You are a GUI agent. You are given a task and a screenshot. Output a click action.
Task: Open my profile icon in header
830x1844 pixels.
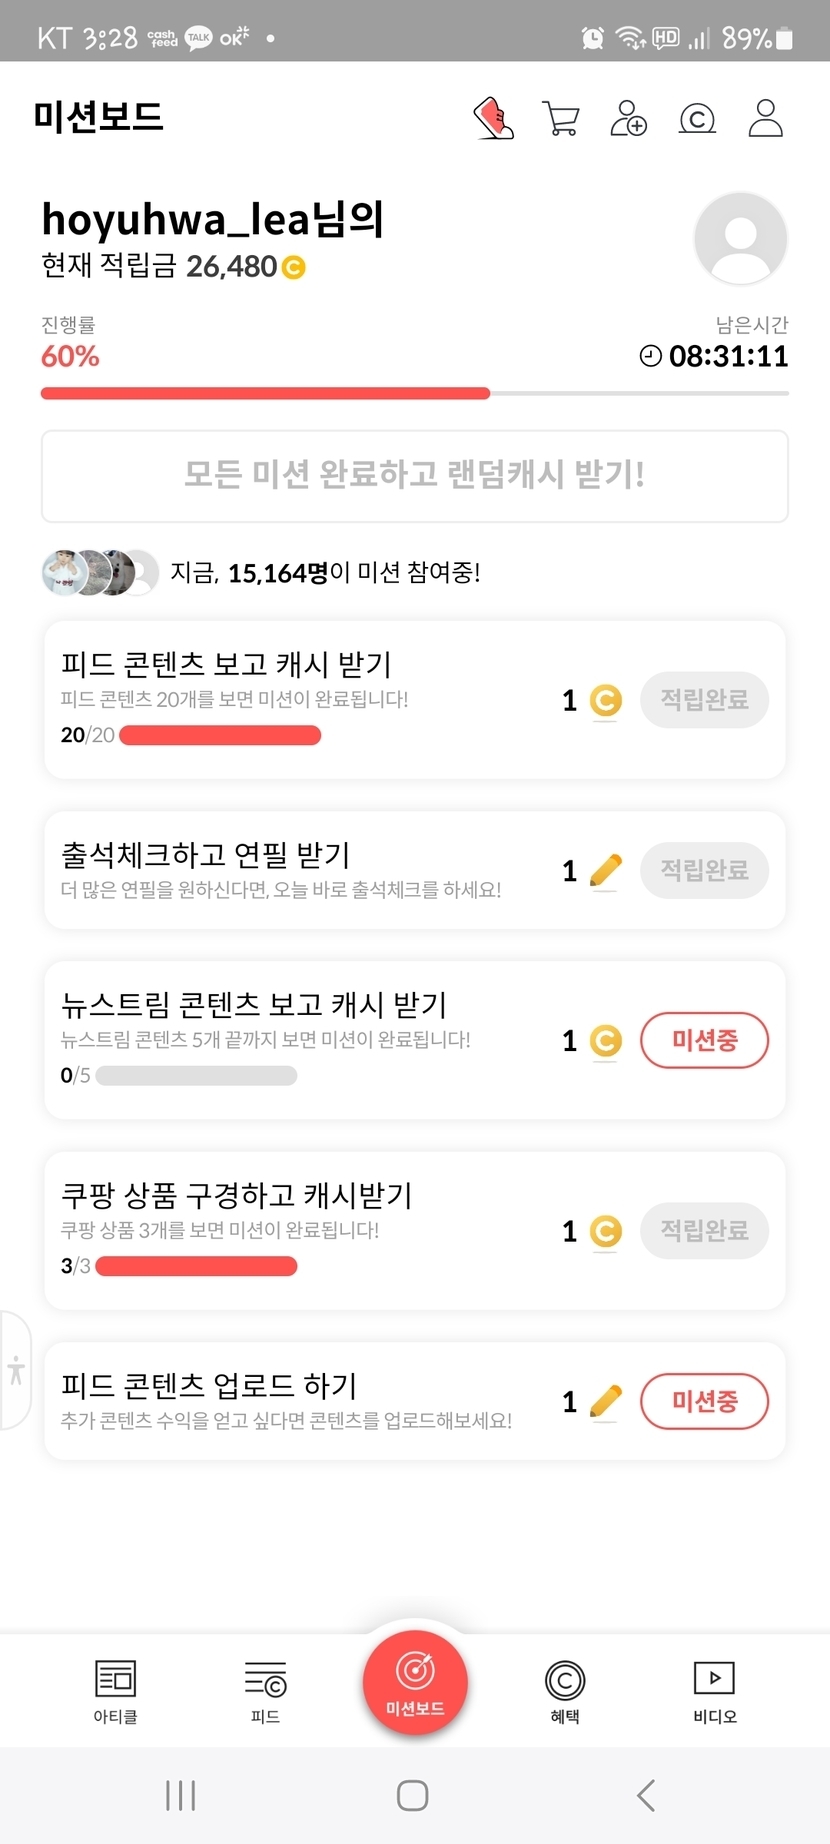point(766,118)
